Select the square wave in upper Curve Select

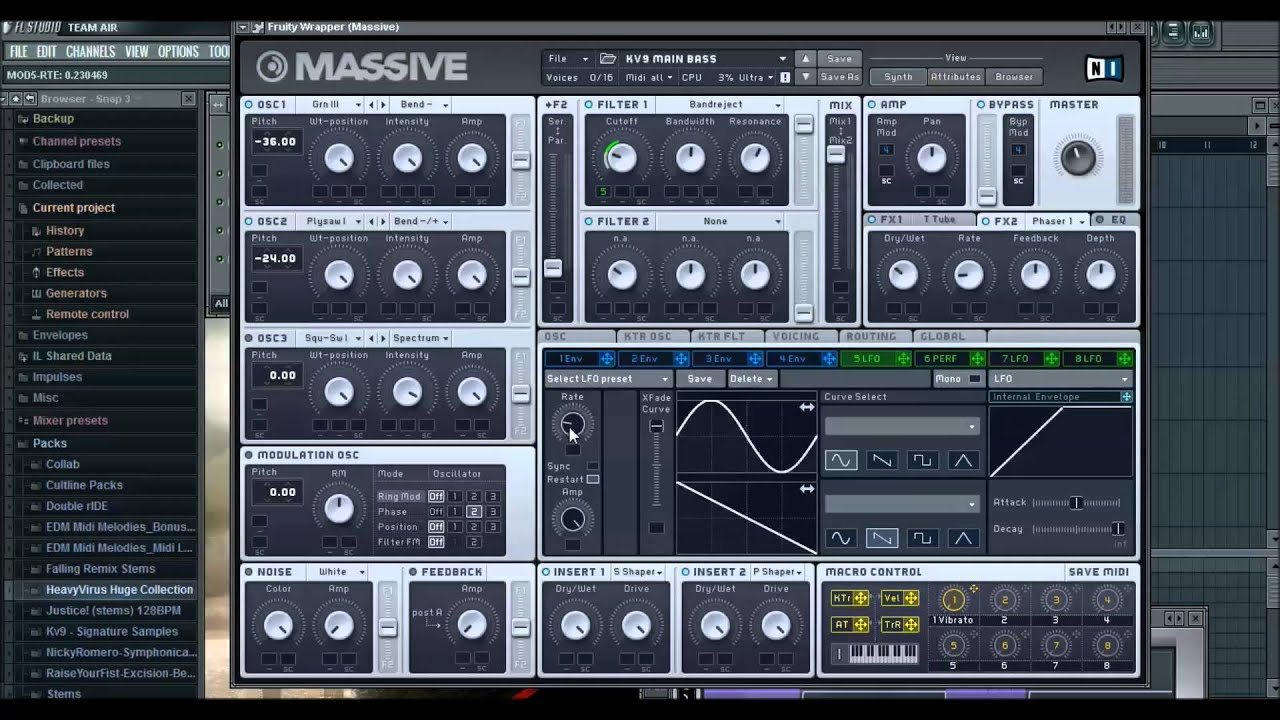[922, 460]
